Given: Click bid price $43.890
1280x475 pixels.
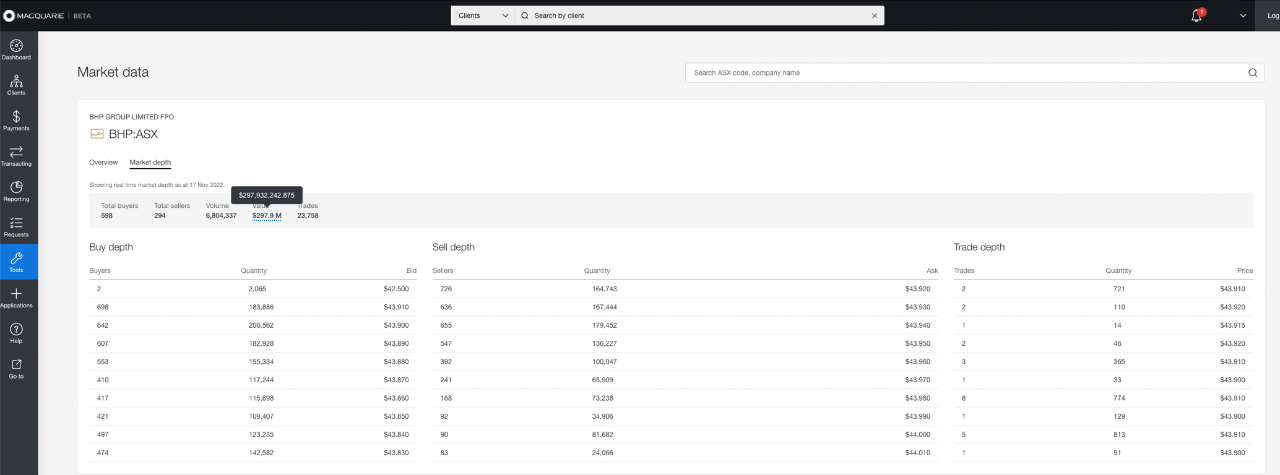Looking at the screenshot, I should (x=396, y=341).
